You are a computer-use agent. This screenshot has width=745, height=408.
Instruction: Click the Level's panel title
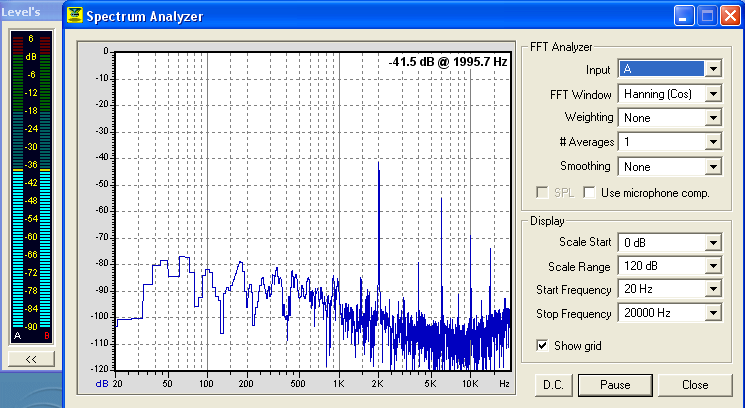tap(20, 12)
